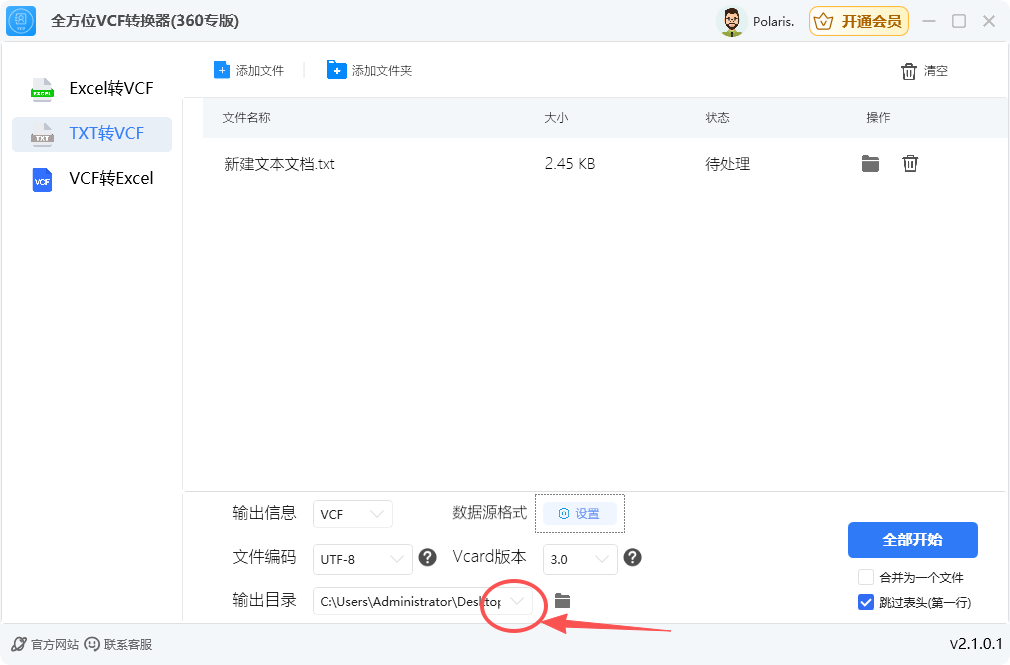Image resolution: width=1010 pixels, height=665 pixels.
Task: Disable 跳过表头(第一行) checkbox
Action: click(x=866, y=602)
